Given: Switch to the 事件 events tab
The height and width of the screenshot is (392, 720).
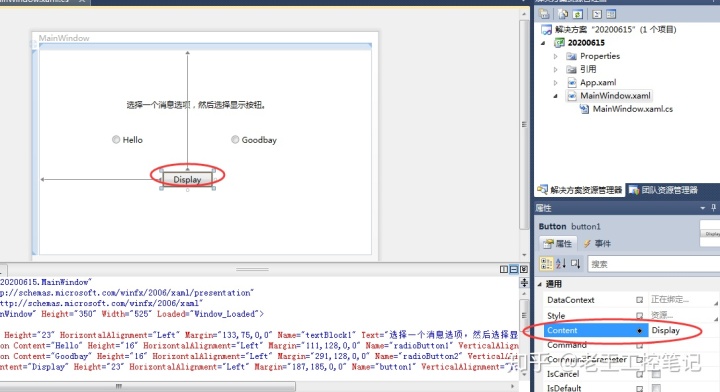Looking at the screenshot, I should point(597,243).
